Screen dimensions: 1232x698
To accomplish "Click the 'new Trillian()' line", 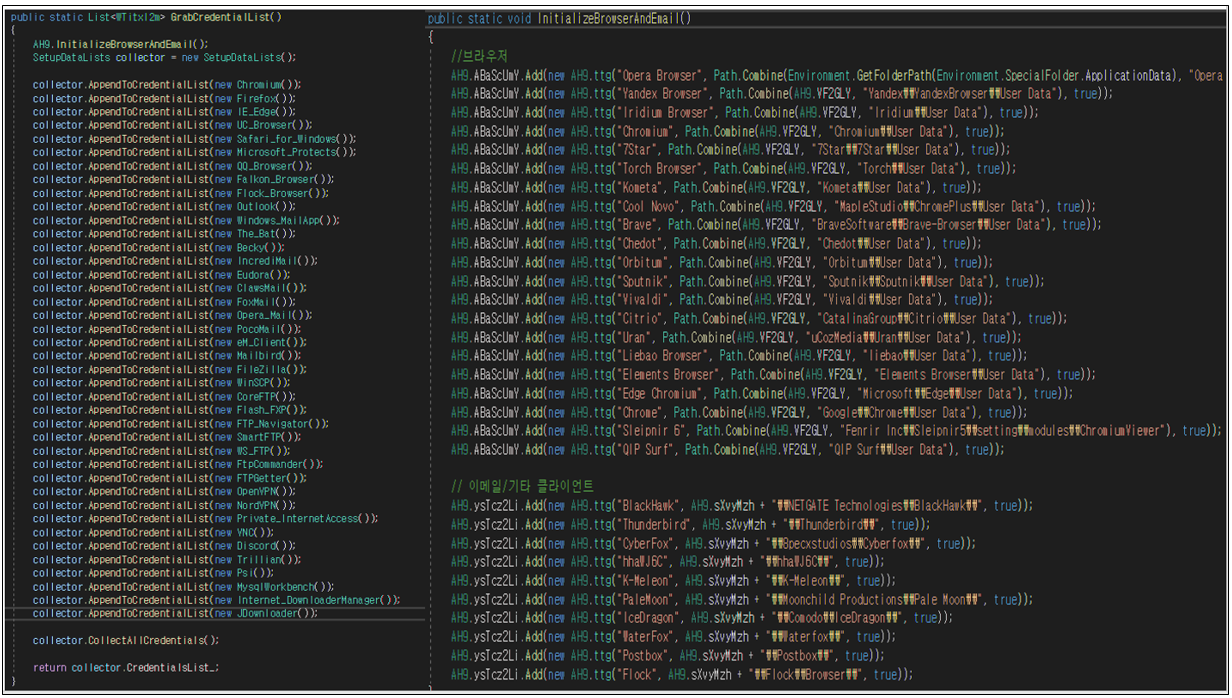I will pos(167,559).
